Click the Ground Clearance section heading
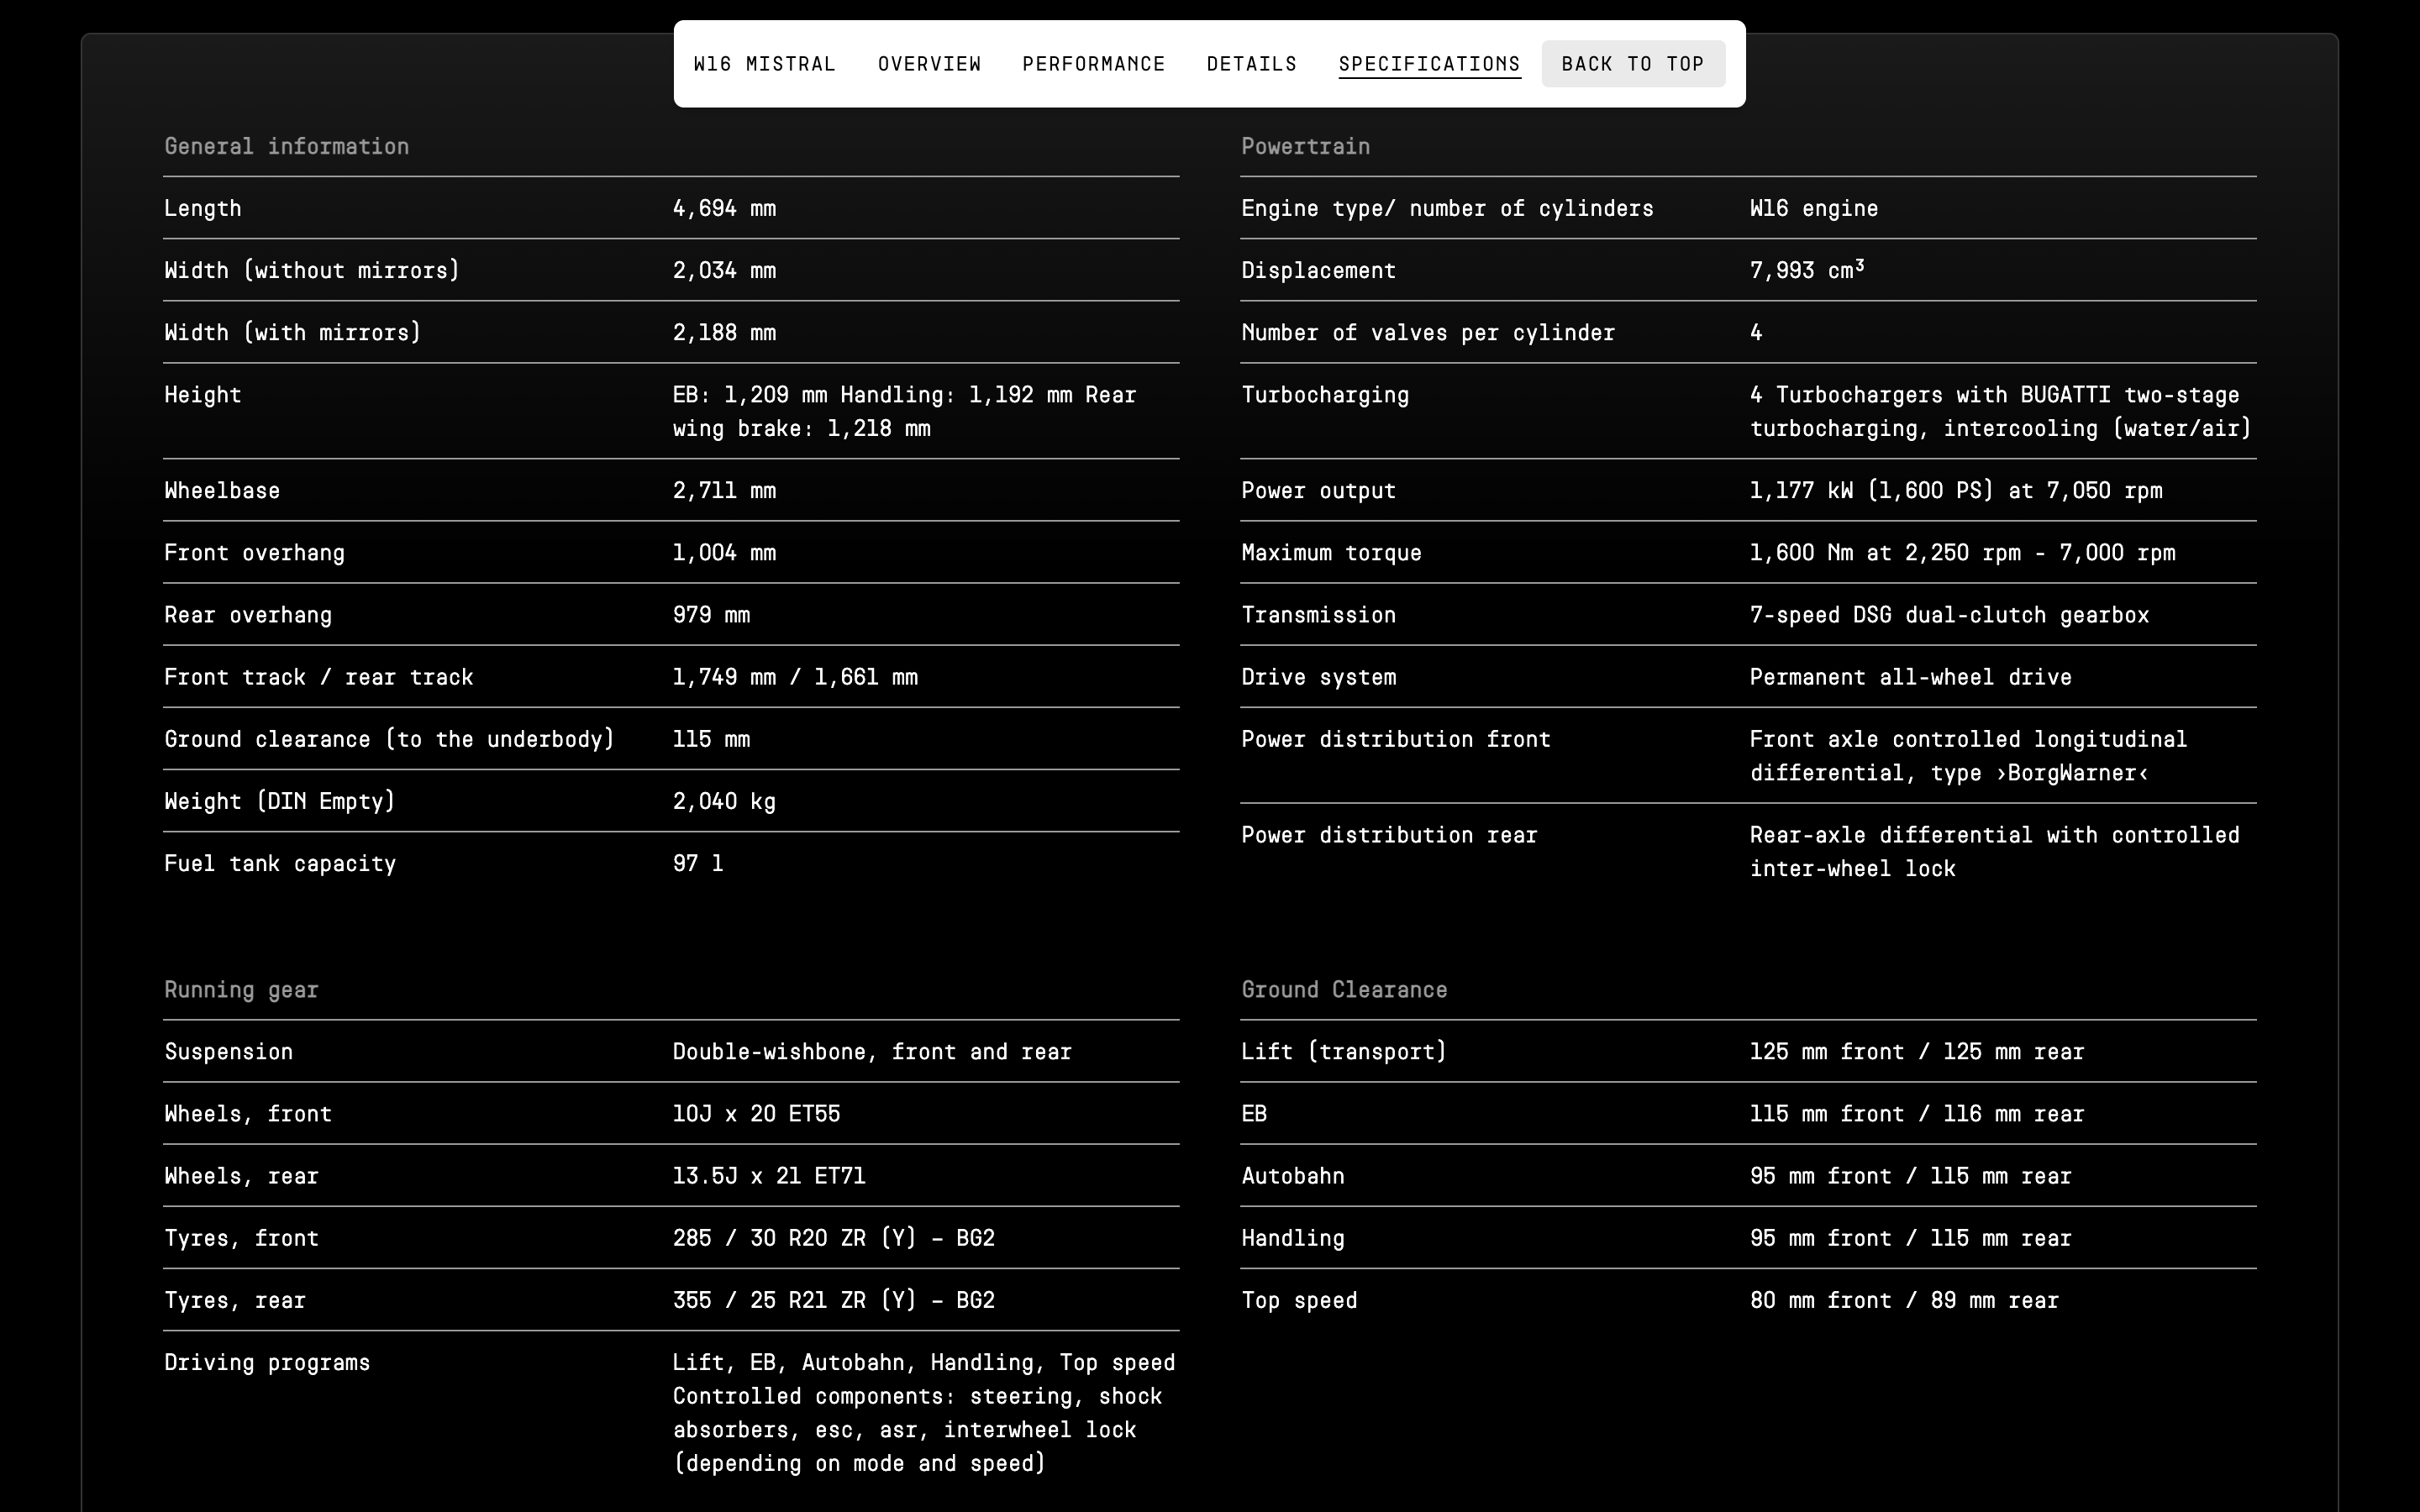 1344,990
